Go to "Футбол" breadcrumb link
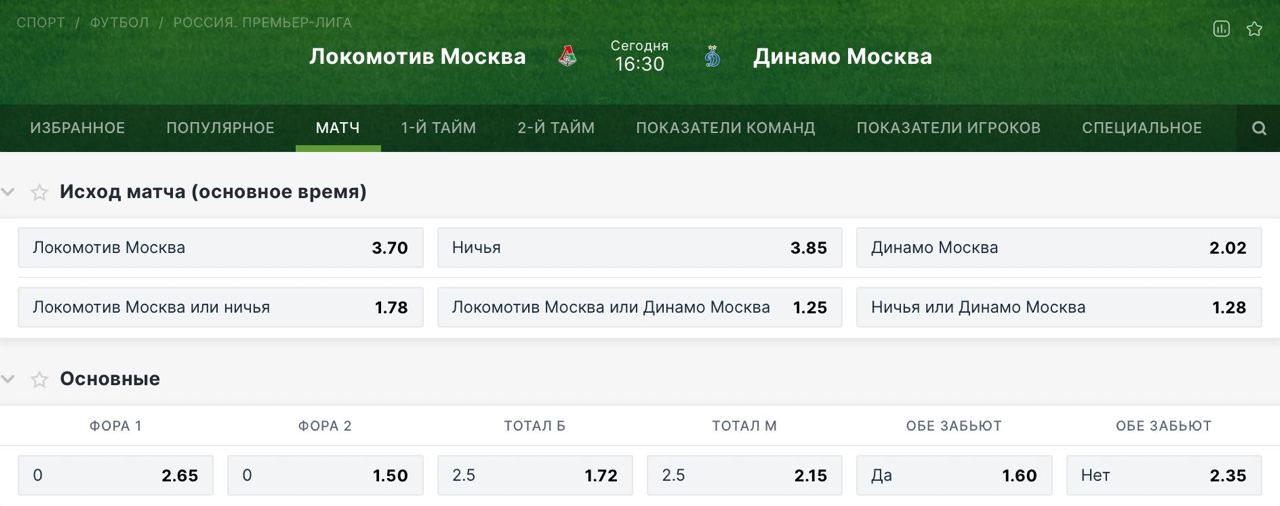The height and width of the screenshot is (506, 1280). tap(119, 22)
